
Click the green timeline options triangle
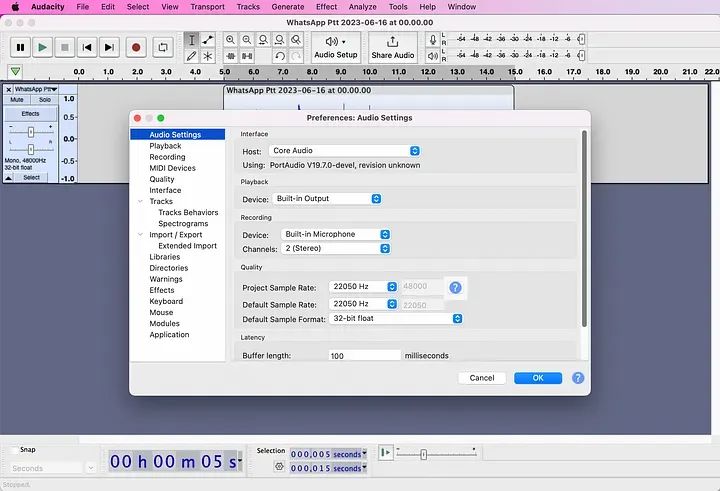pos(15,72)
